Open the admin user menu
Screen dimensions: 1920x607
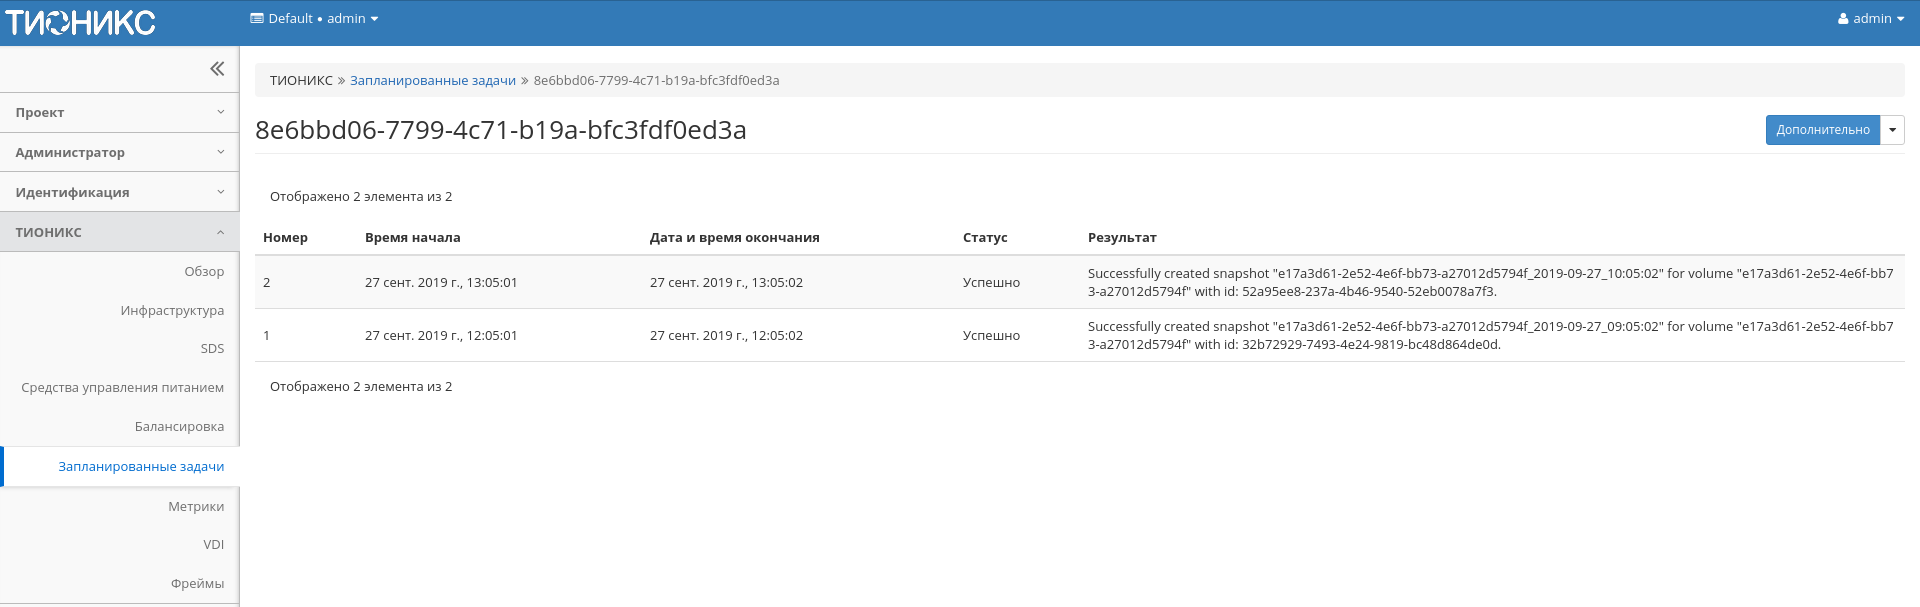click(1870, 19)
